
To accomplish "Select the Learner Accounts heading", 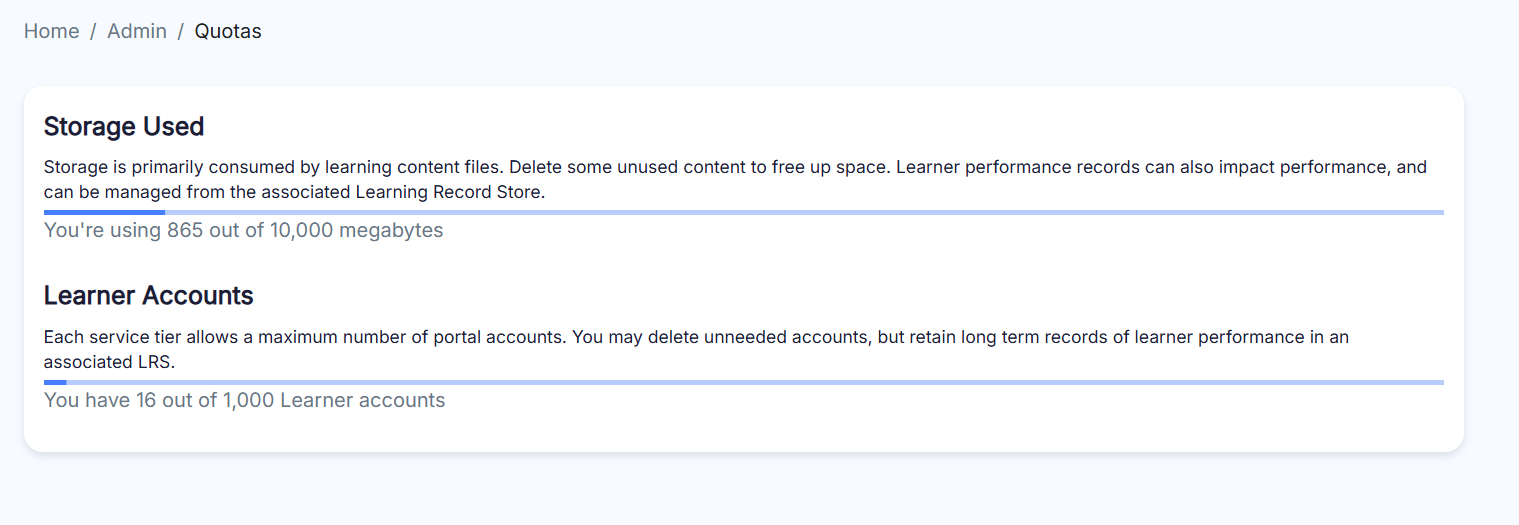I will click(x=148, y=296).
